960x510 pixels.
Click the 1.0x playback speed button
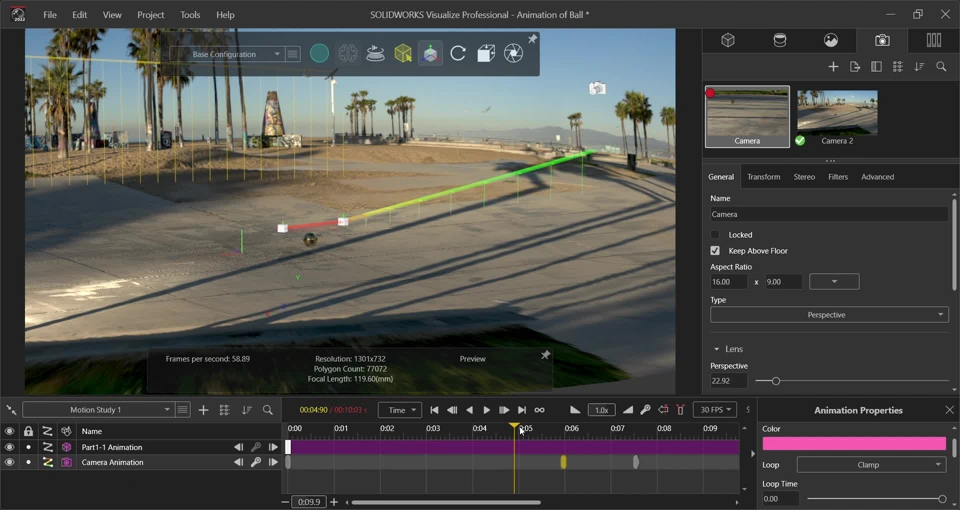pyautogui.click(x=601, y=410)
